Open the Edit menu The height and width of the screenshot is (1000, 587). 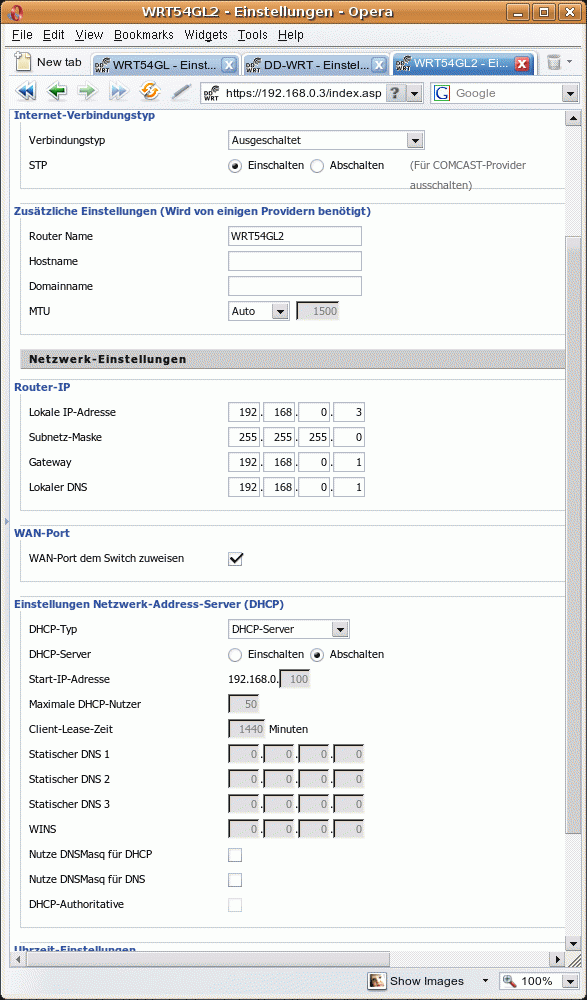54,35
